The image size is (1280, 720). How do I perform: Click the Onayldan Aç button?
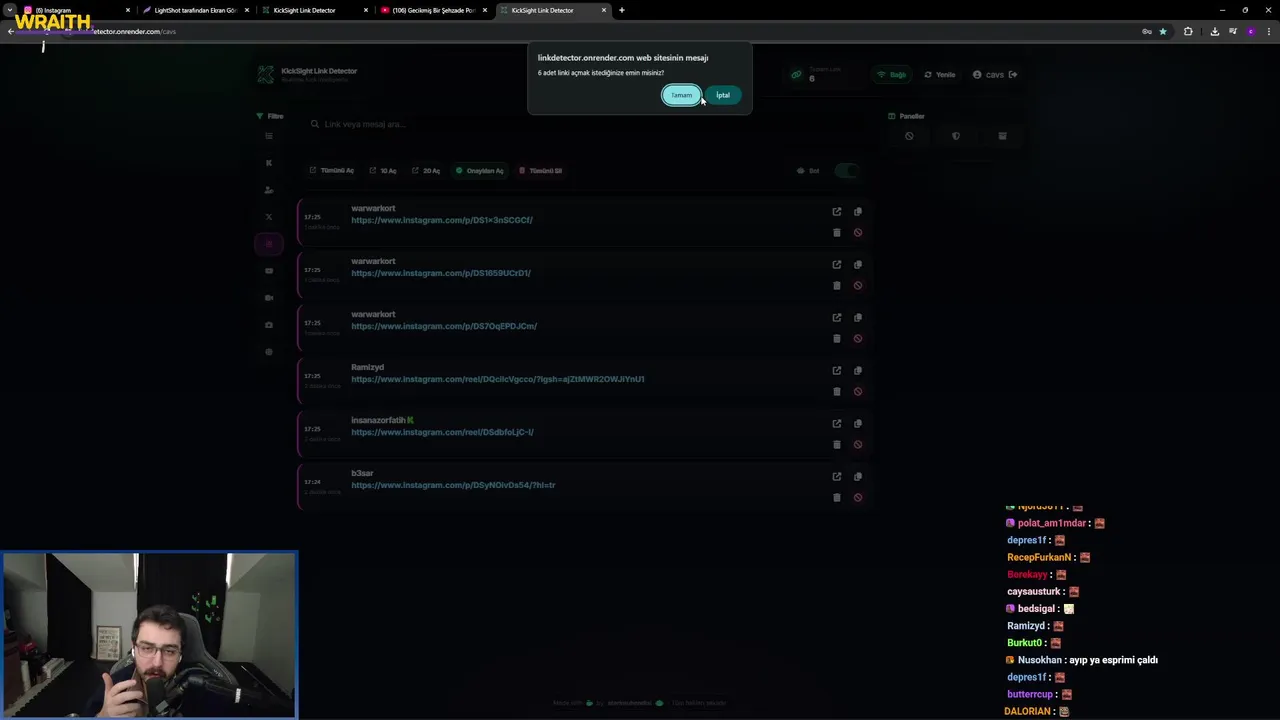480,171
